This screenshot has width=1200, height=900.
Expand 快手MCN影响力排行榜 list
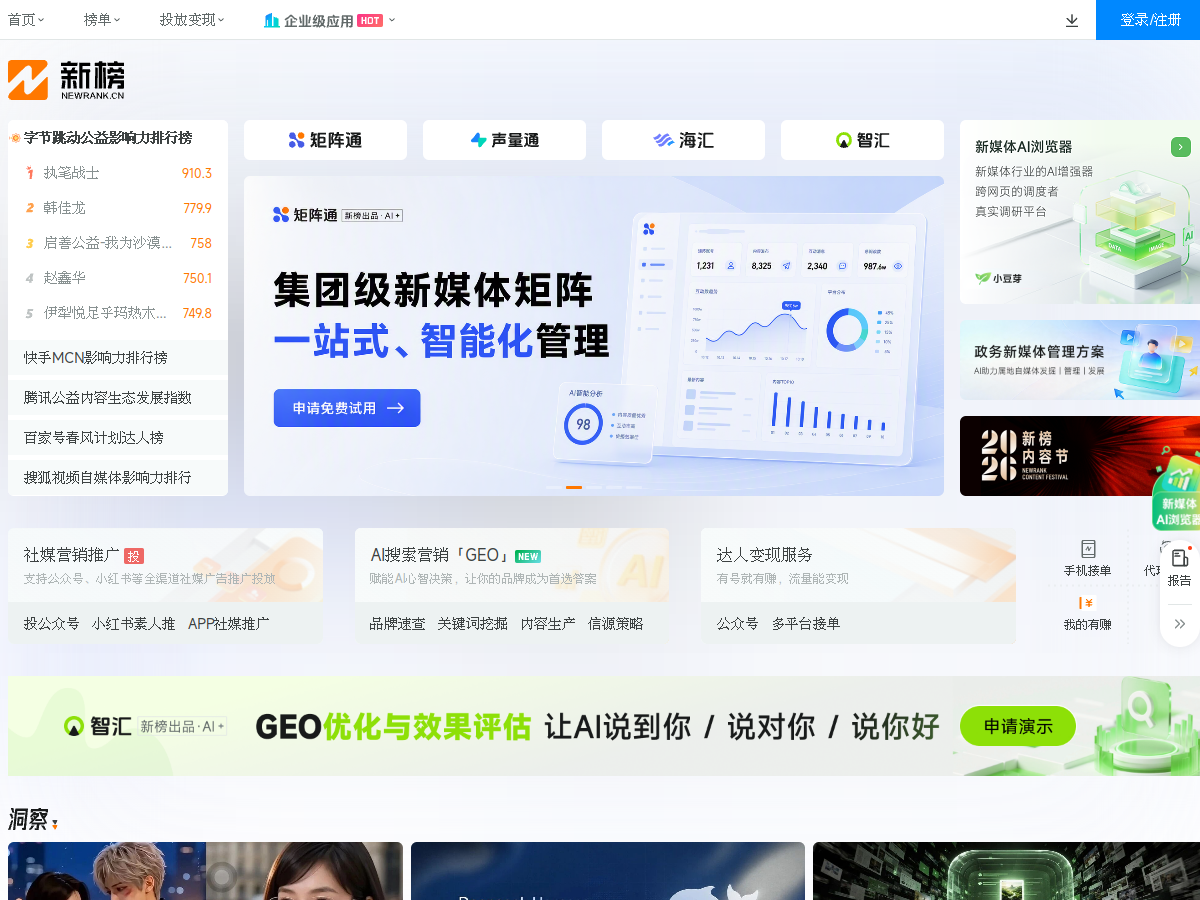click(118, 357)
